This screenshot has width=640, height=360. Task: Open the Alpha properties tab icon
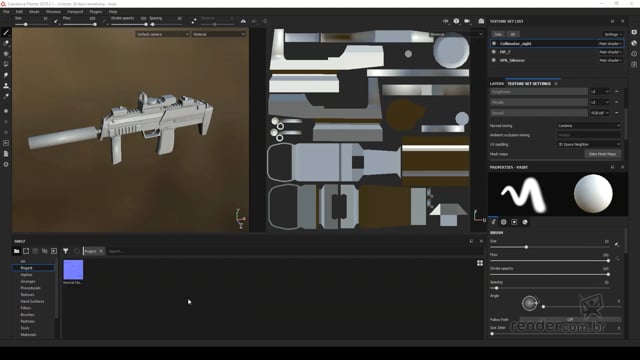(x=504, y=222)
